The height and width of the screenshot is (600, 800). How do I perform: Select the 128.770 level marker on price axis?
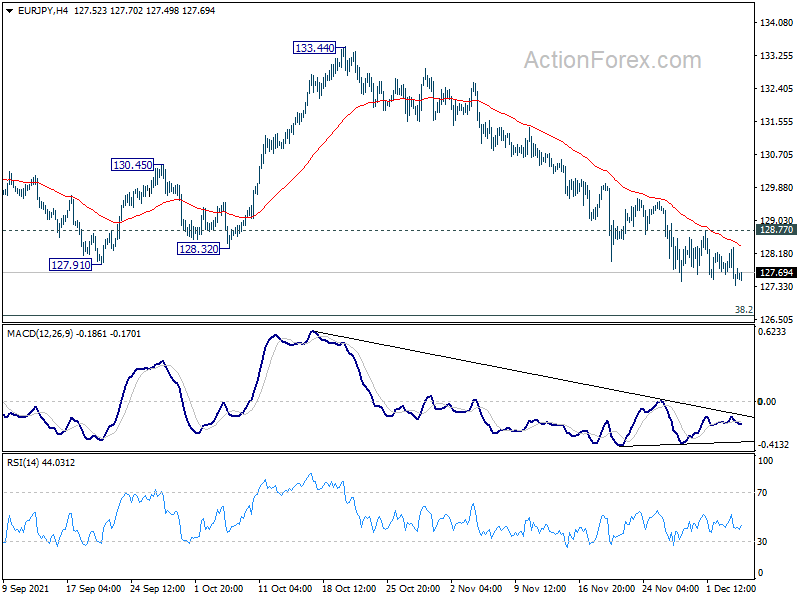776,230
